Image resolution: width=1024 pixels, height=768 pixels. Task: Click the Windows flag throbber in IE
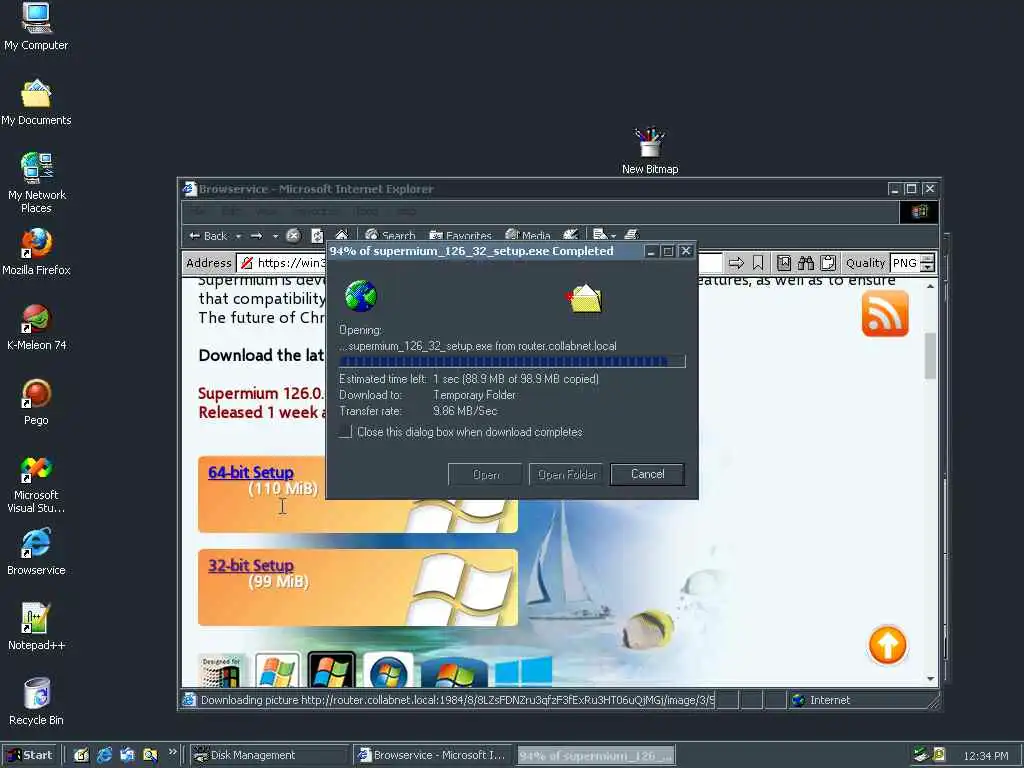coord(920,212)
